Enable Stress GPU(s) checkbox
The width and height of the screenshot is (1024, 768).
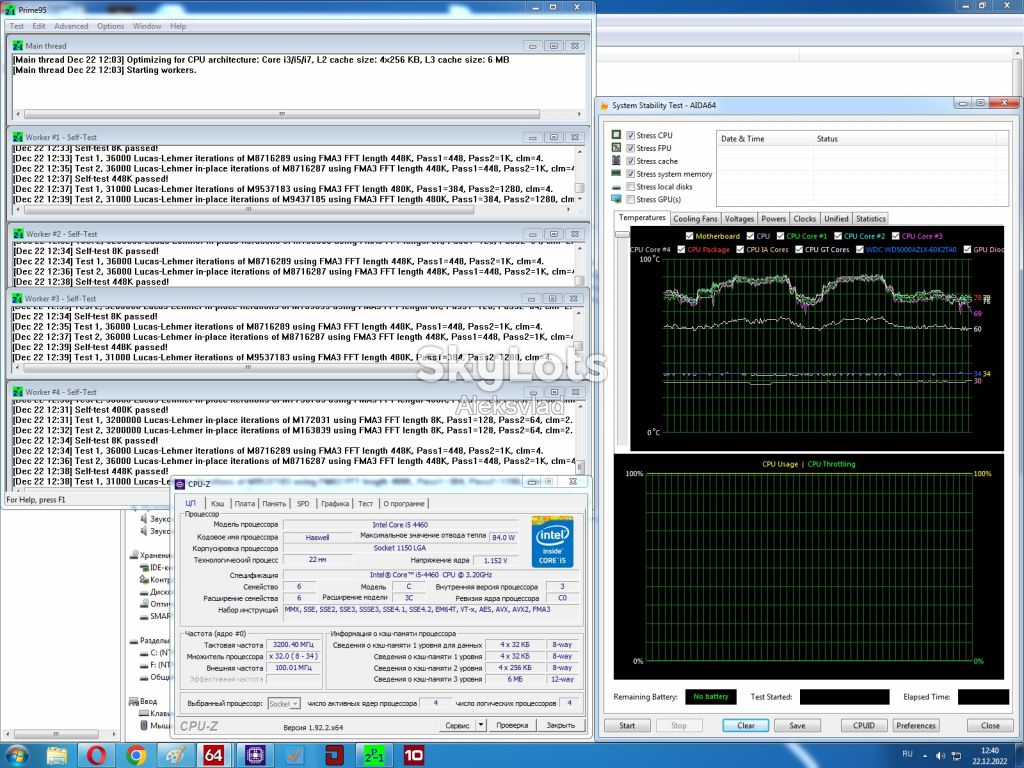631,199
